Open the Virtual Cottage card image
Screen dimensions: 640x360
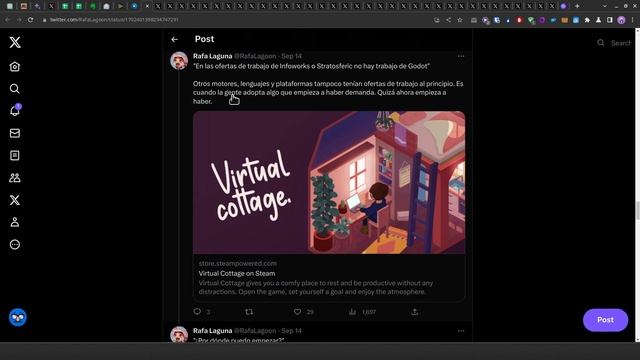point(329,182)
